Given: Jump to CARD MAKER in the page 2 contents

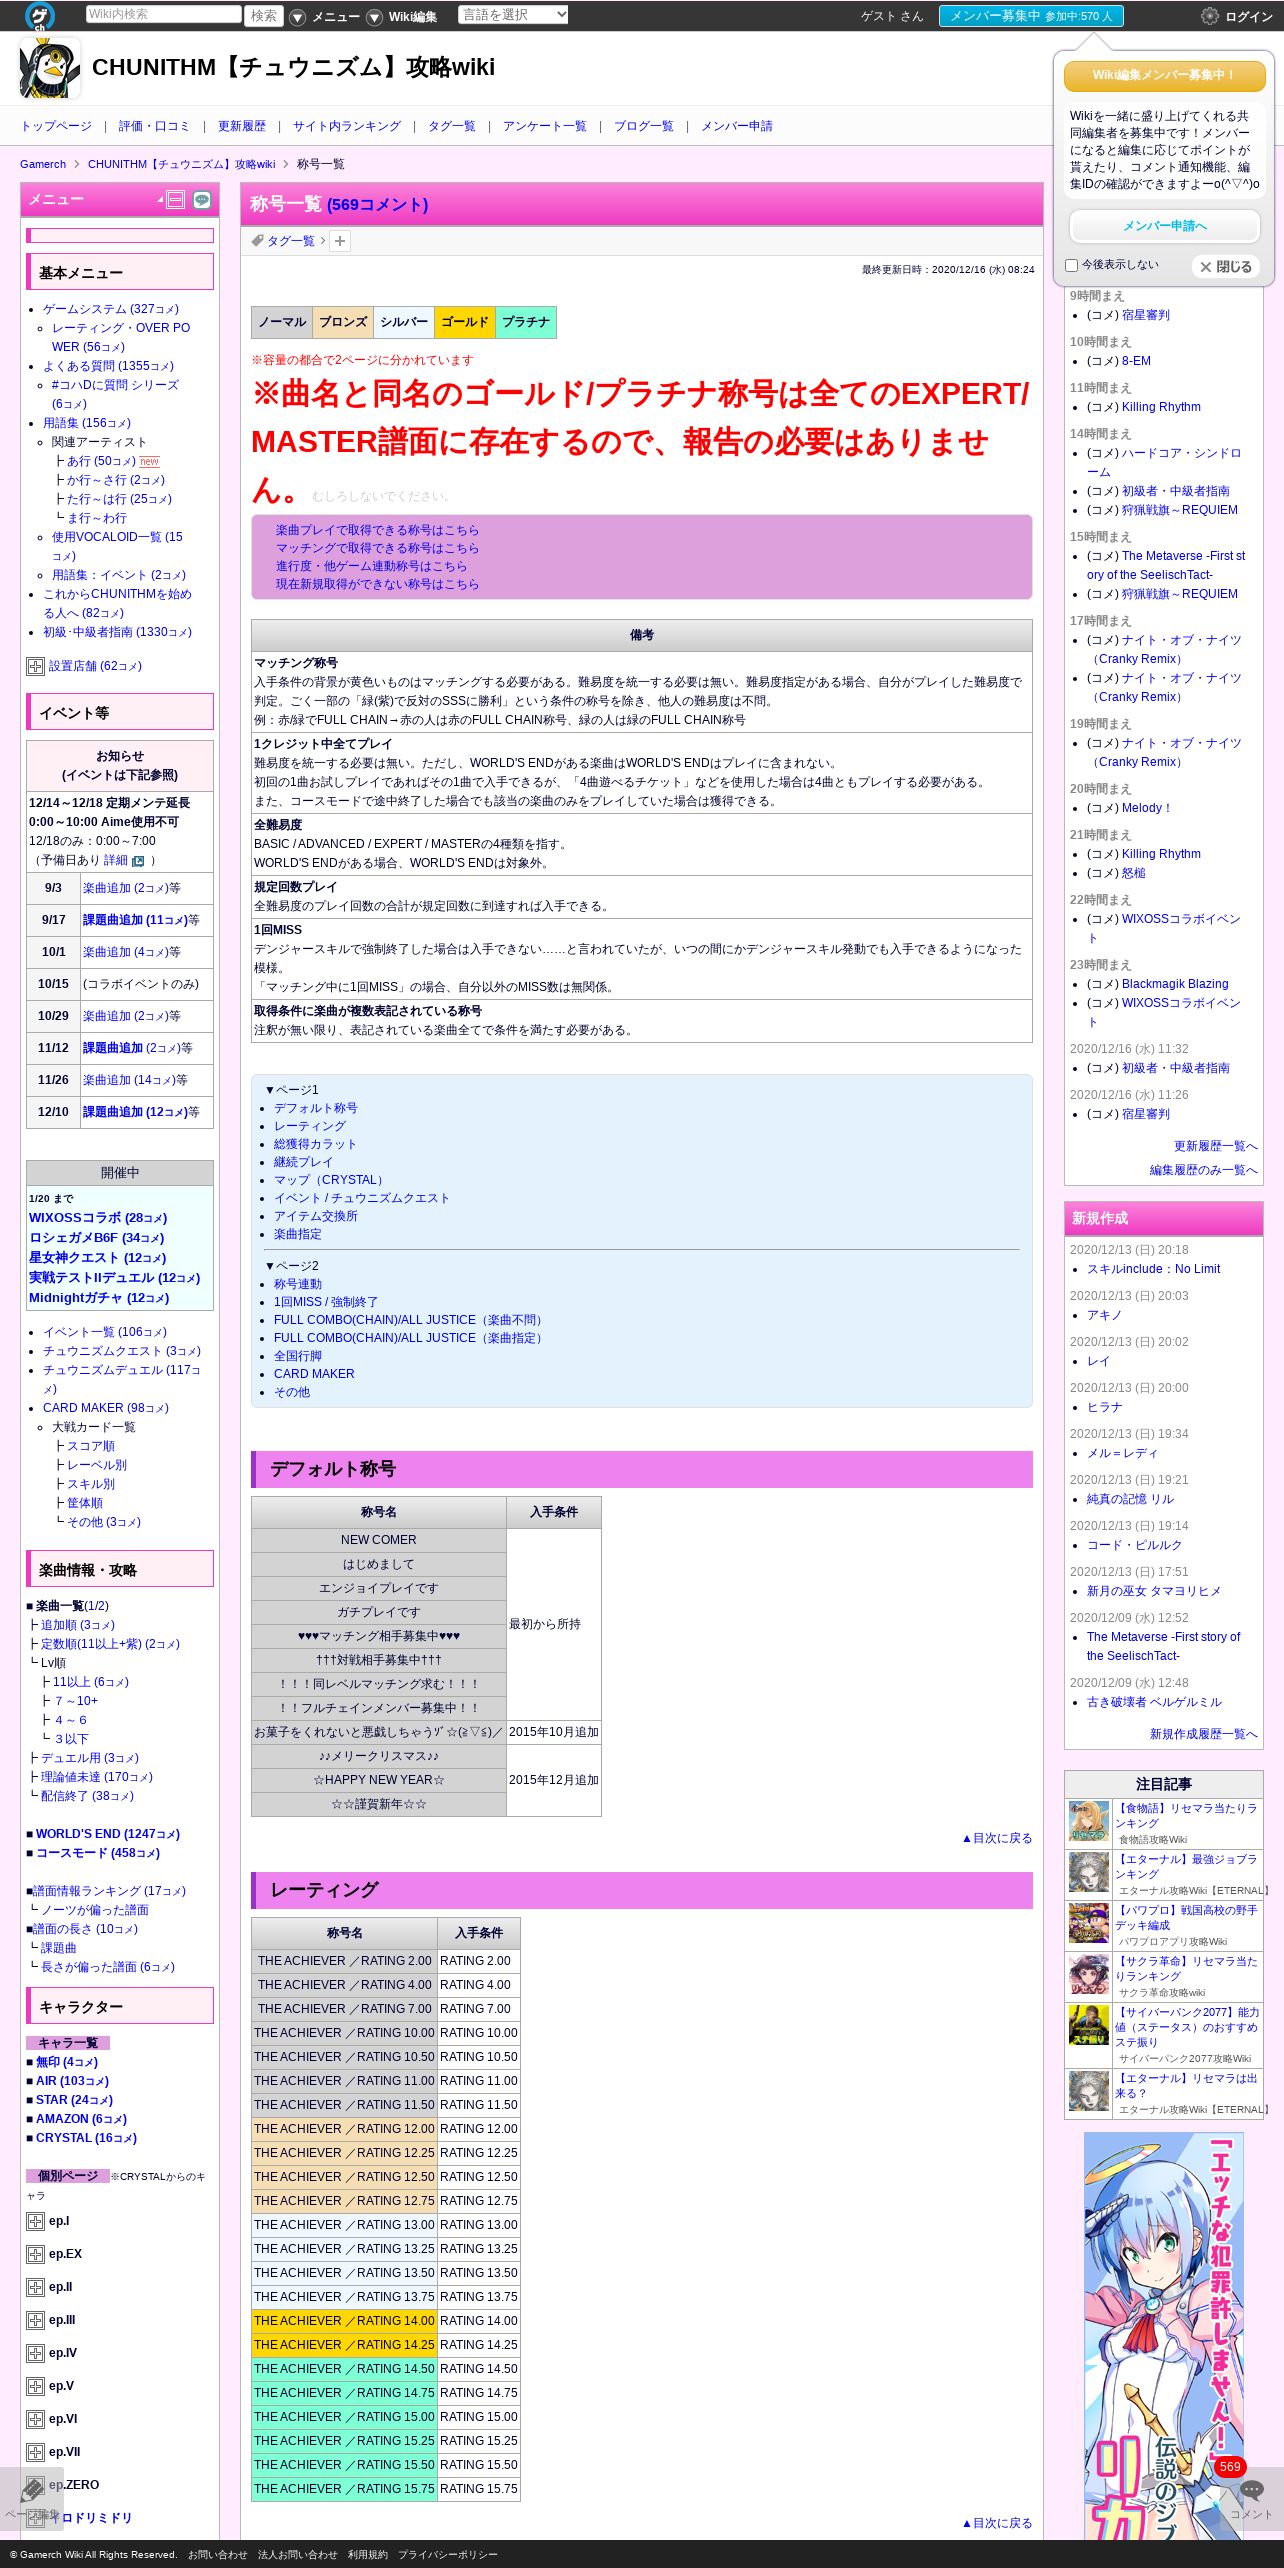Looking at the screenshot, I should click(314, 1374).
